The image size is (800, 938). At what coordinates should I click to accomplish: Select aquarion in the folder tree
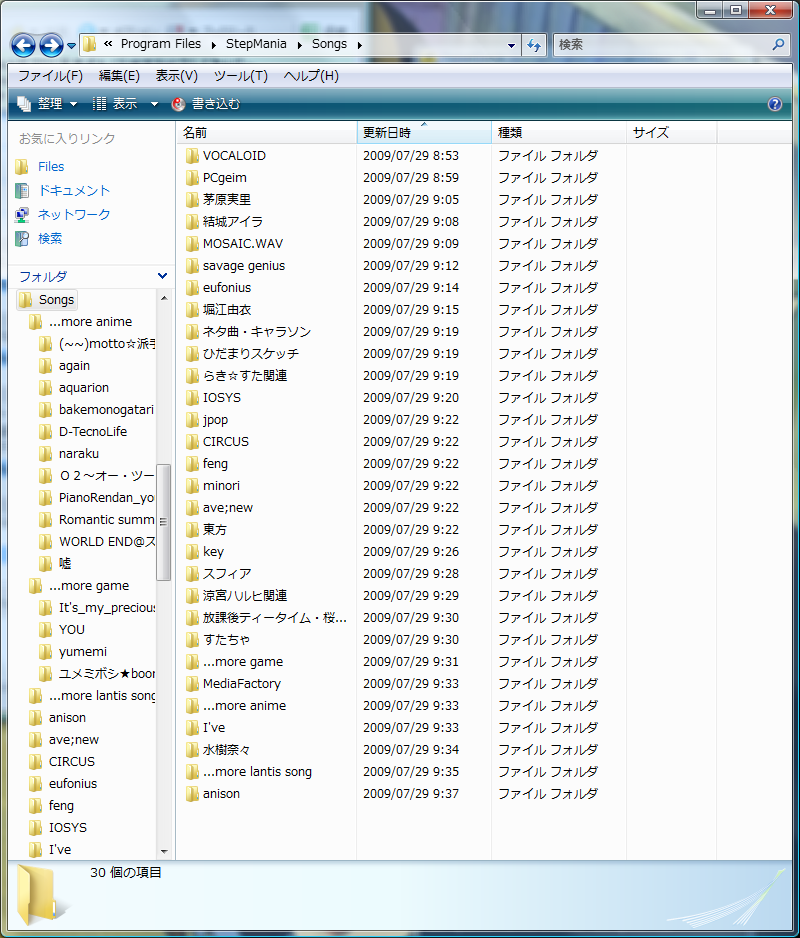click(x=84, y=388)
